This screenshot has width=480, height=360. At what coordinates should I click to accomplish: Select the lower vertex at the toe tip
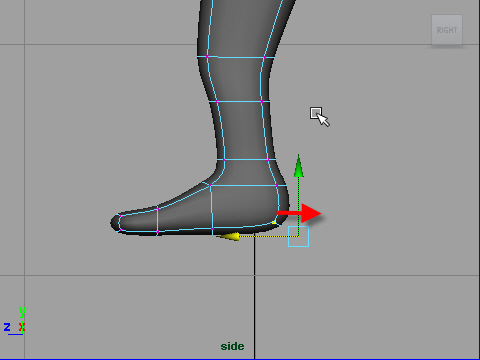pos(120,229)
